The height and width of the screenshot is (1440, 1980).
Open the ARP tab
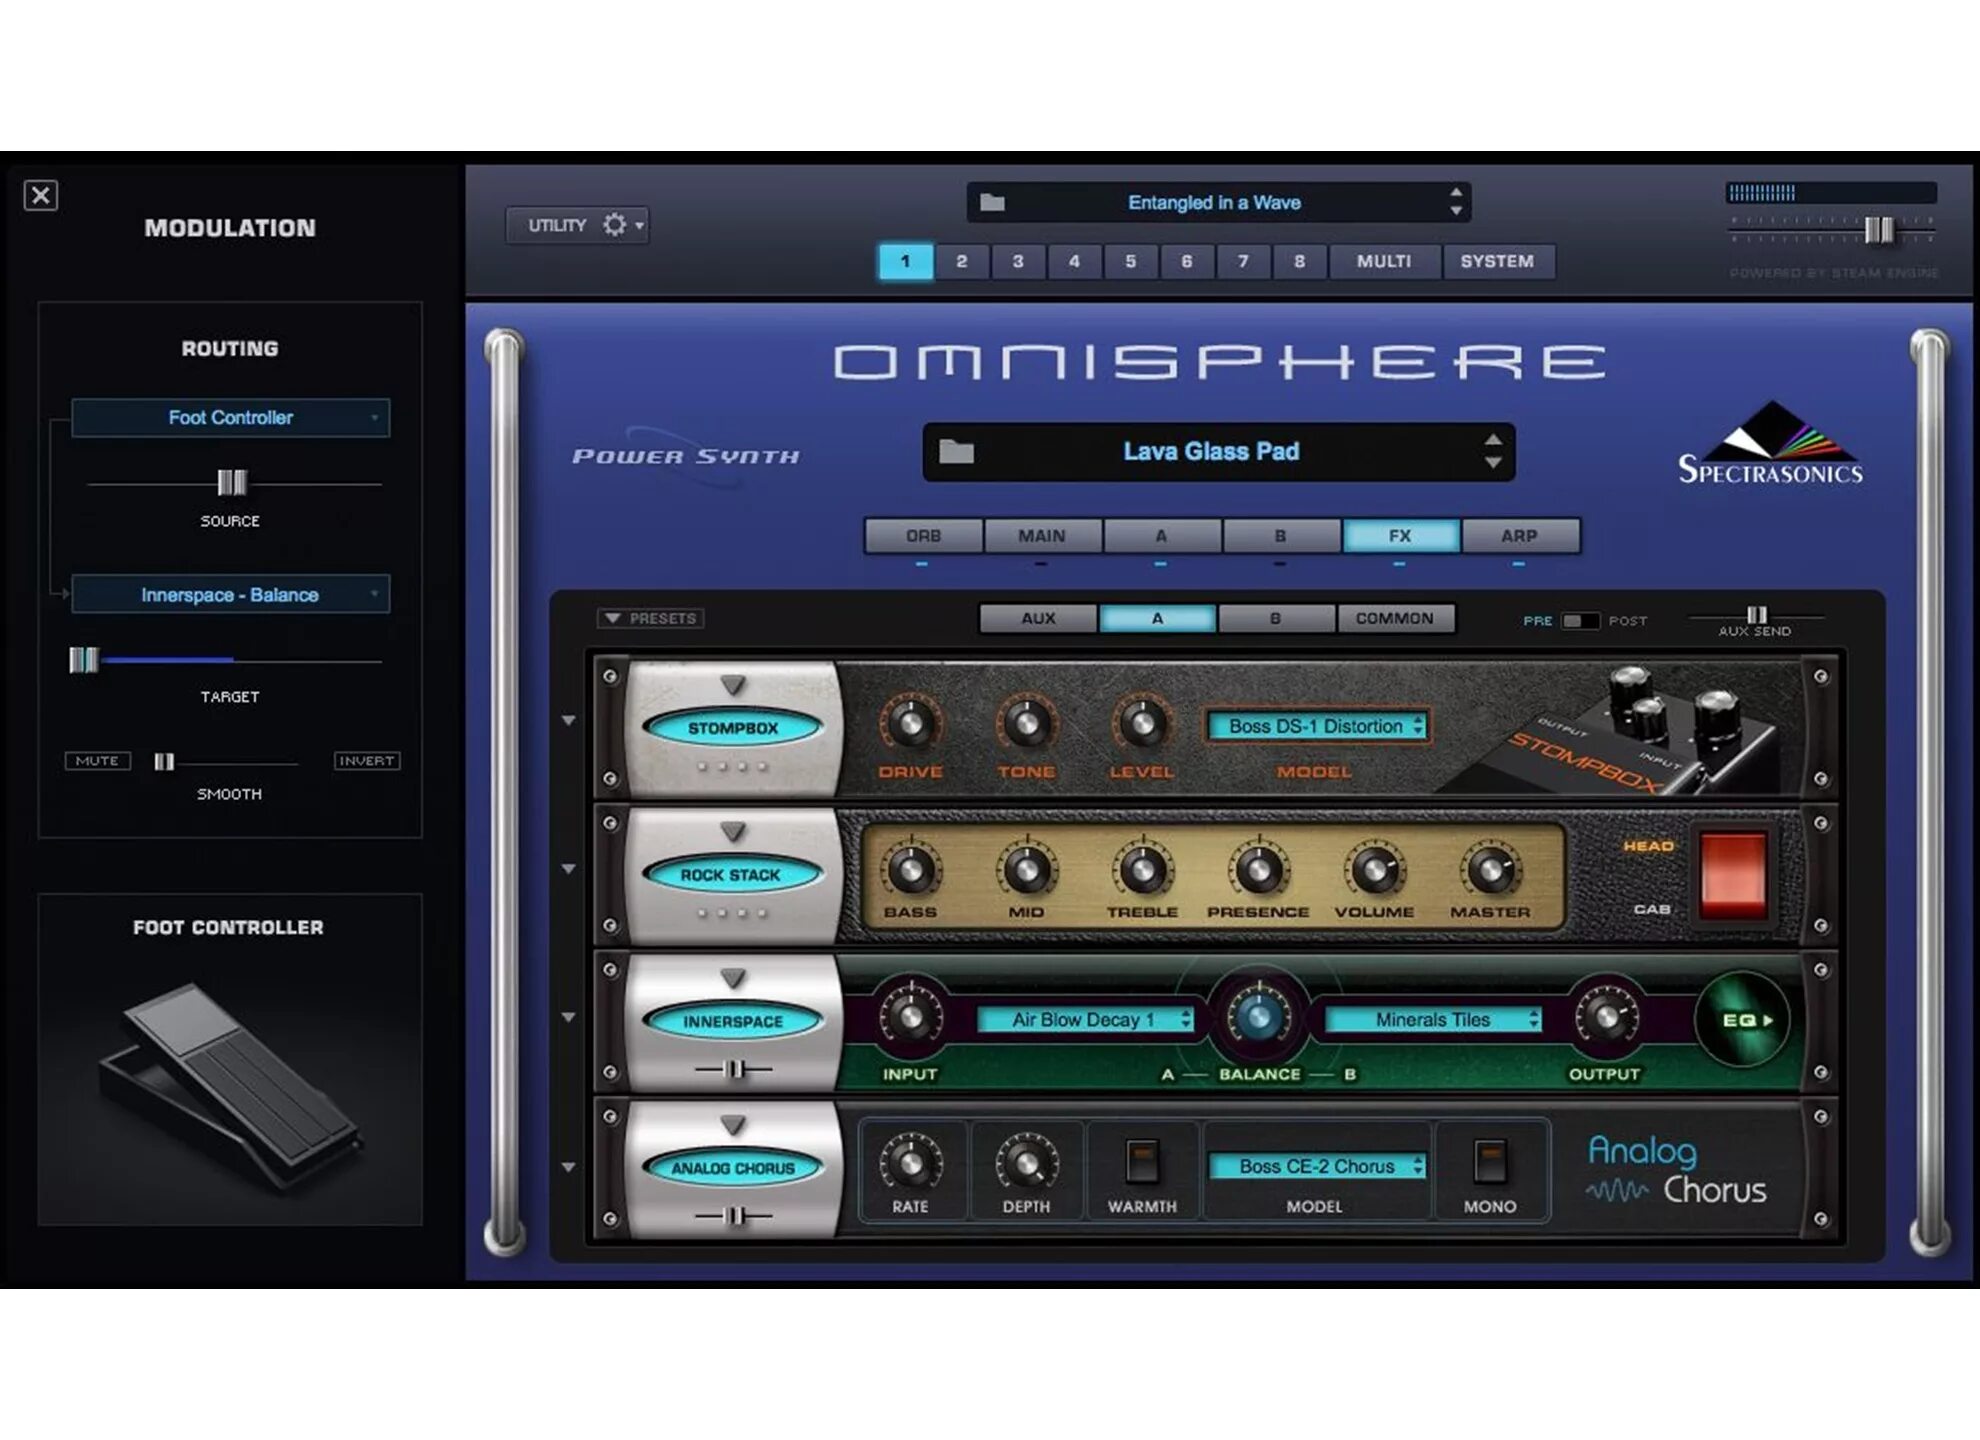click(x=1519, y=536)
